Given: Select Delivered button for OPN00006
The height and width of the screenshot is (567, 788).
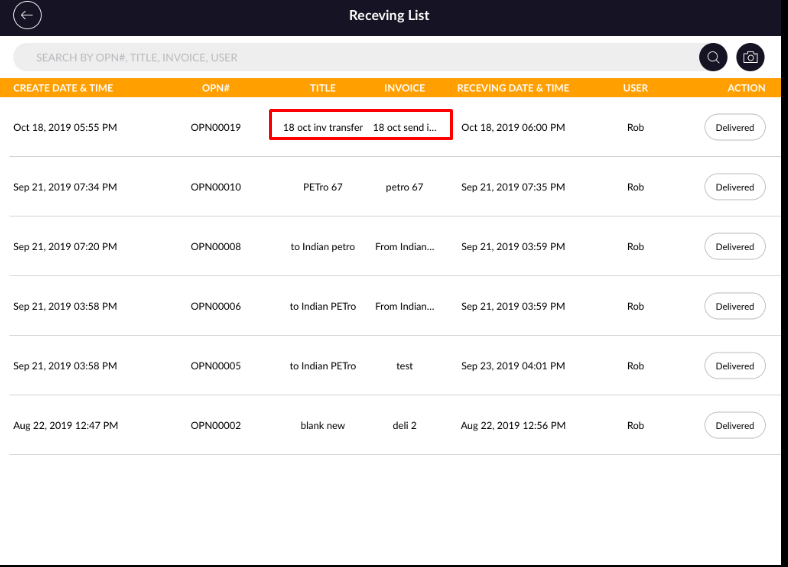Looking at the screenshot, I should [734, 306].
